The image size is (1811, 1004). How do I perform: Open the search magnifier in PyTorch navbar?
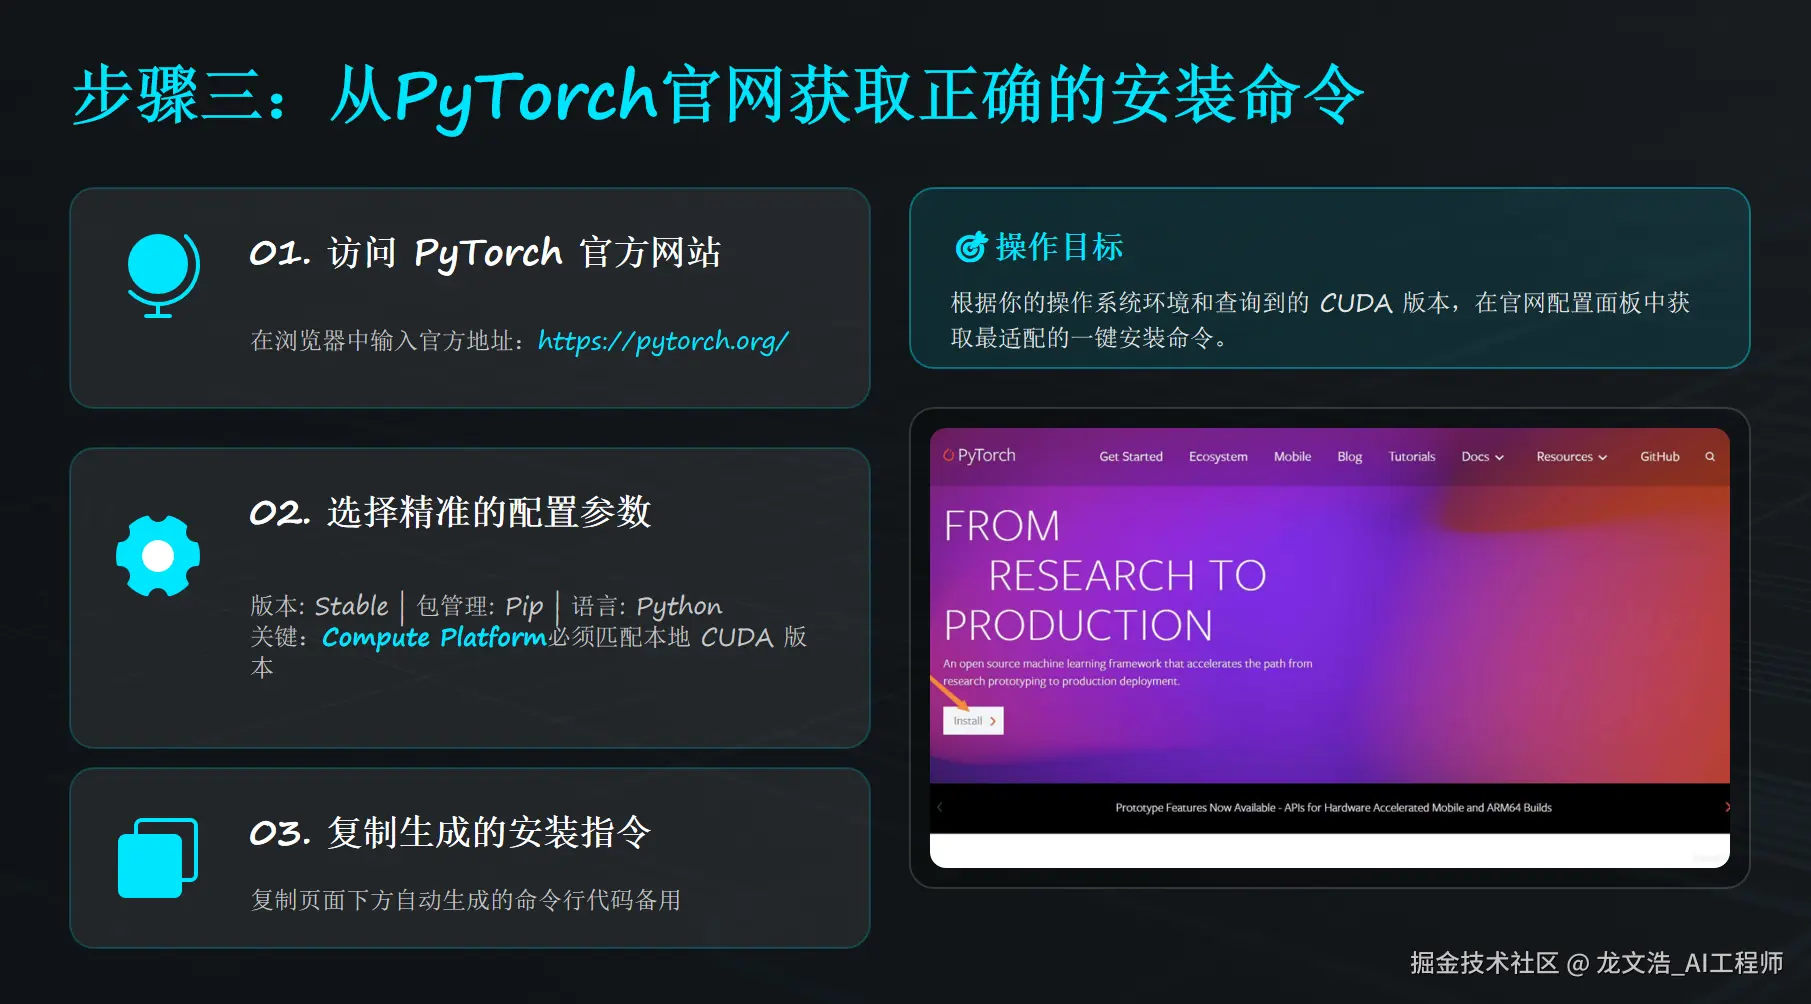coord(1710,456)
